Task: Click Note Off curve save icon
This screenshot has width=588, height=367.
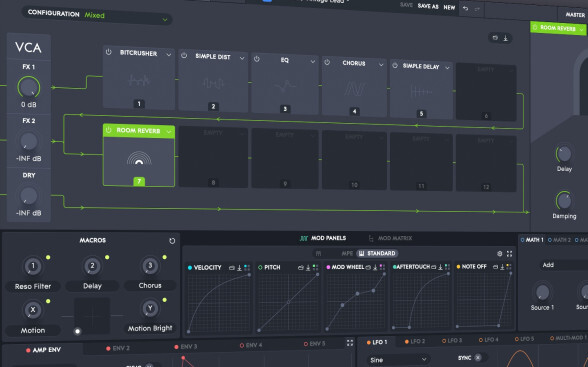Action: (x=502, y=267)
